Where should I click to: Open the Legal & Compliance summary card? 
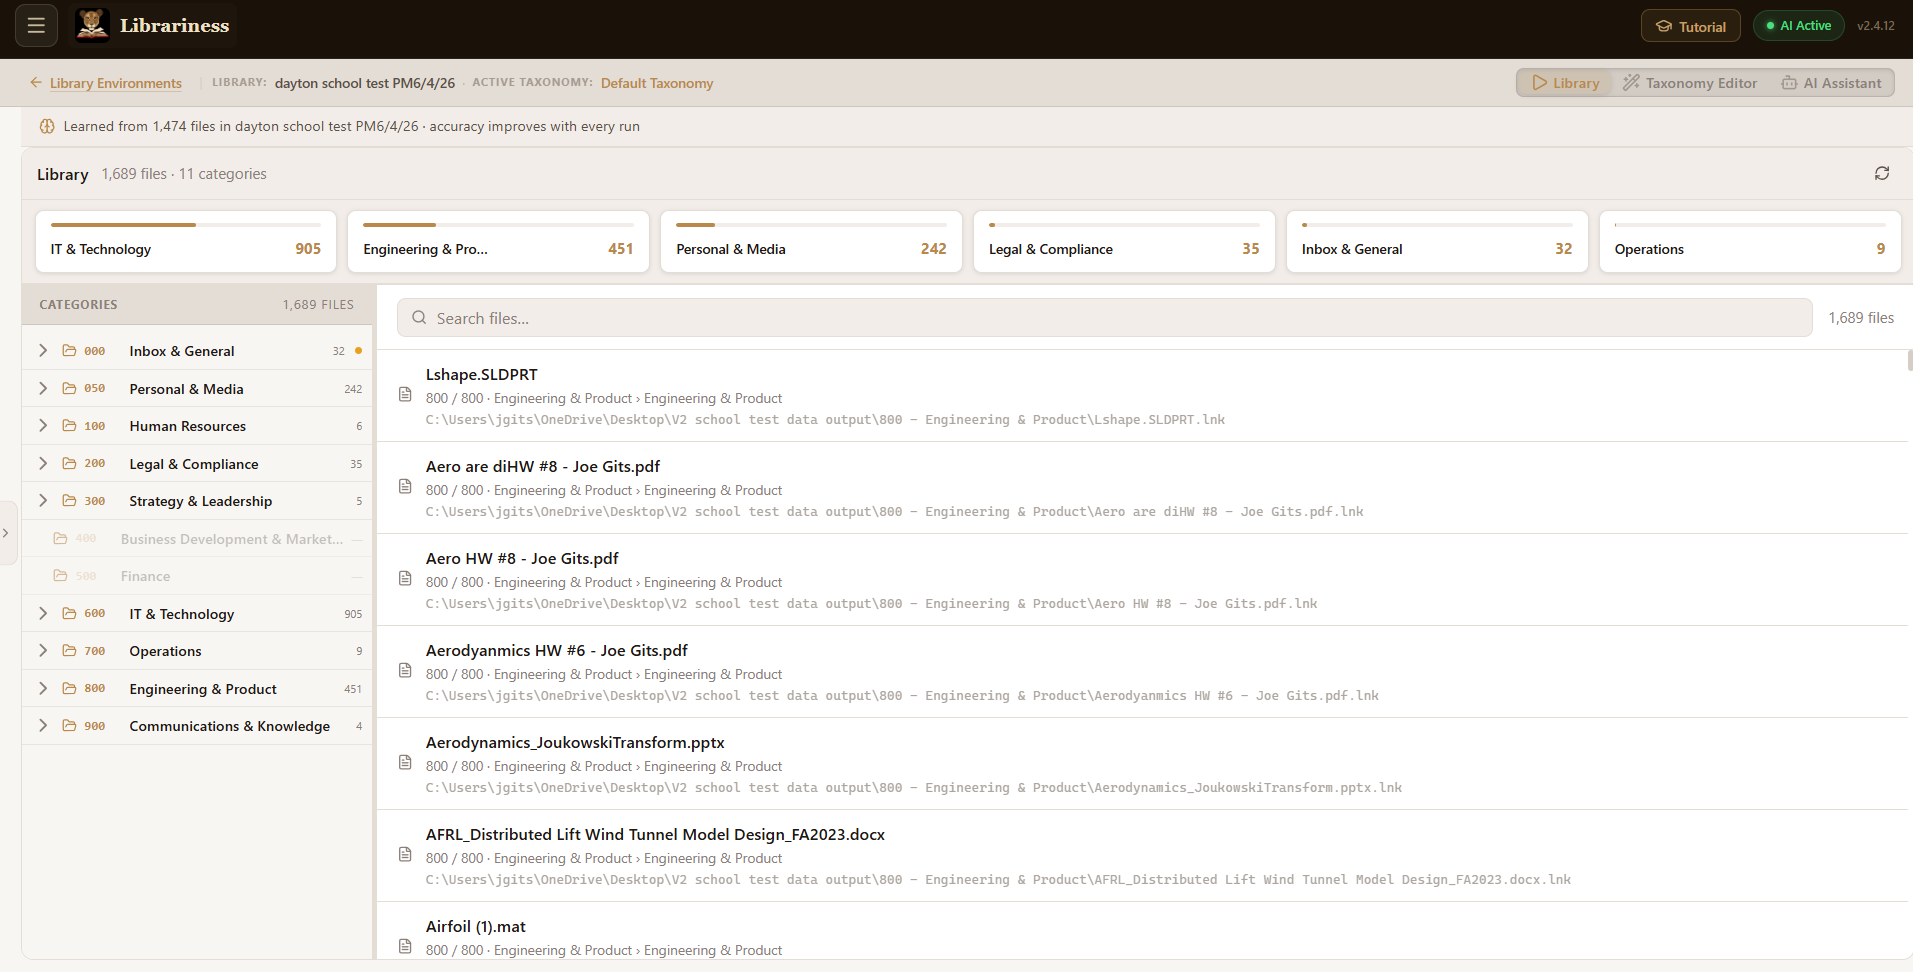pos(1124,241)
